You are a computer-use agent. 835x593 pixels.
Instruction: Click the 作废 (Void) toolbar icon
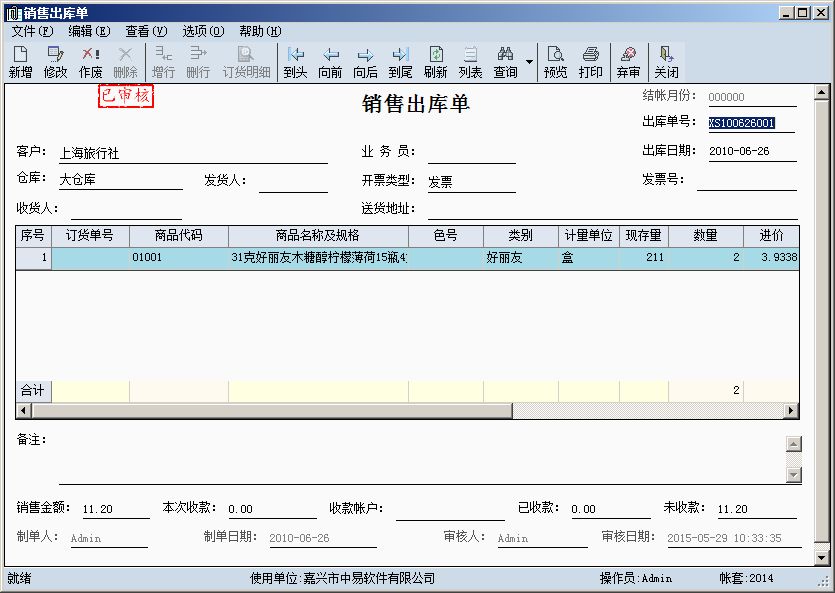pyautogui.click(x=91, y=62)
